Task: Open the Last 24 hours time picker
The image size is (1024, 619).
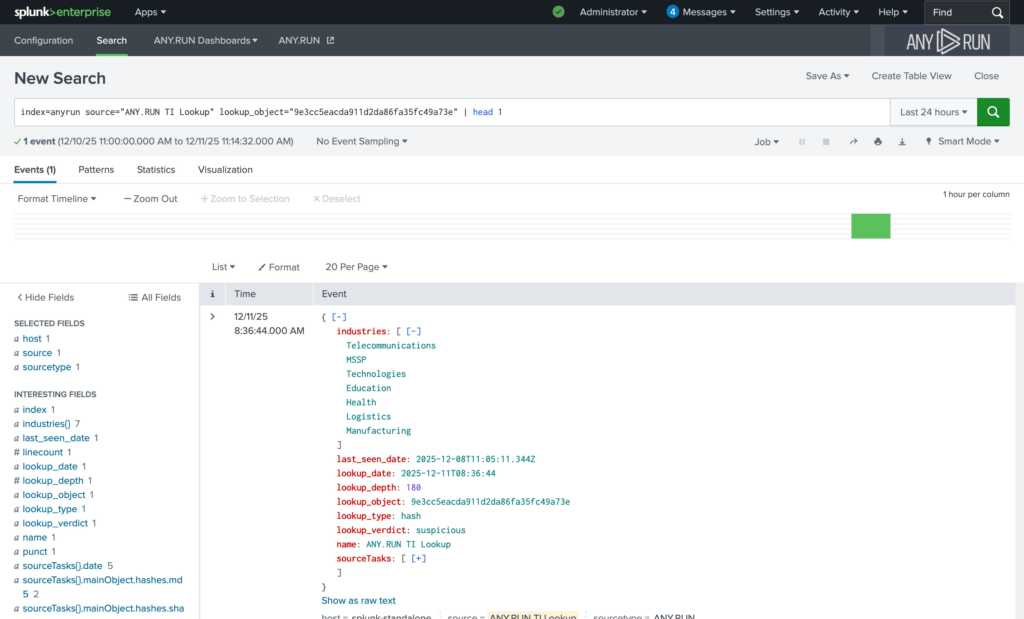Action: (x=933, y=112)
